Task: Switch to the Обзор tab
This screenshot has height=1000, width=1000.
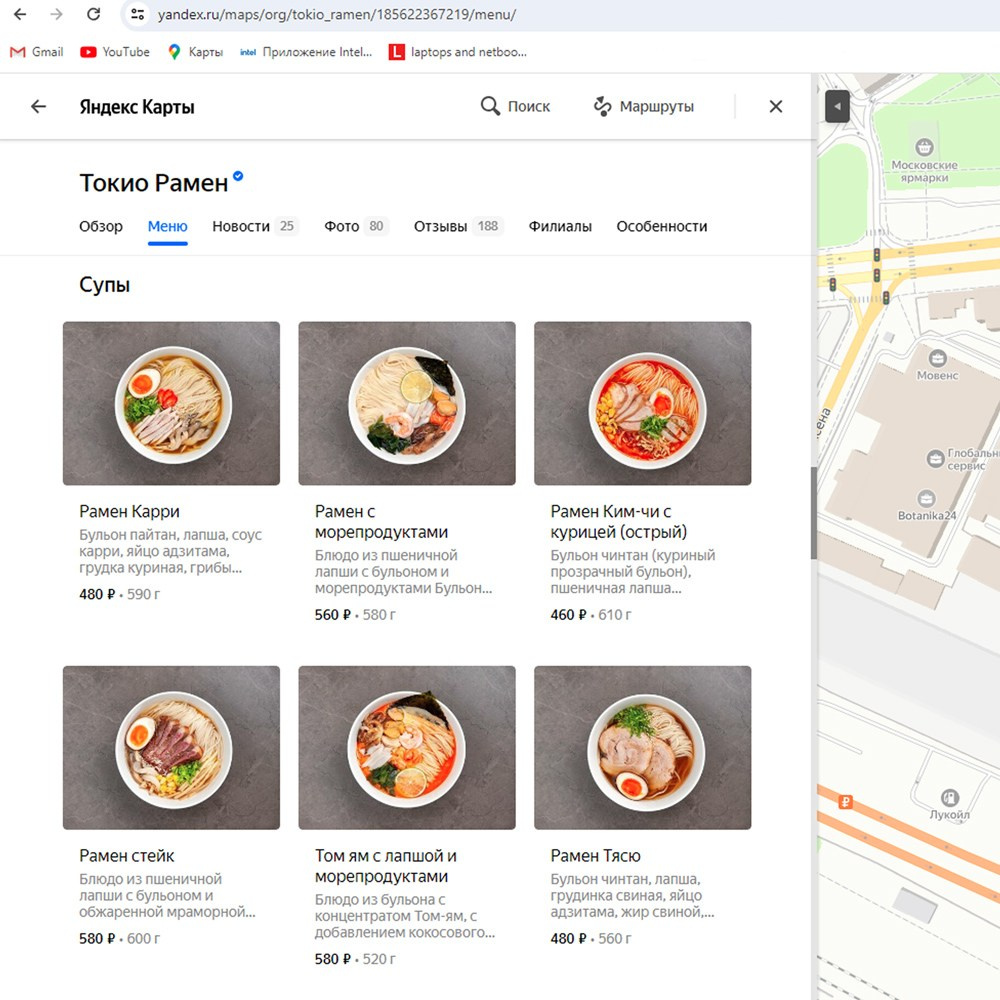Action: 101,226
